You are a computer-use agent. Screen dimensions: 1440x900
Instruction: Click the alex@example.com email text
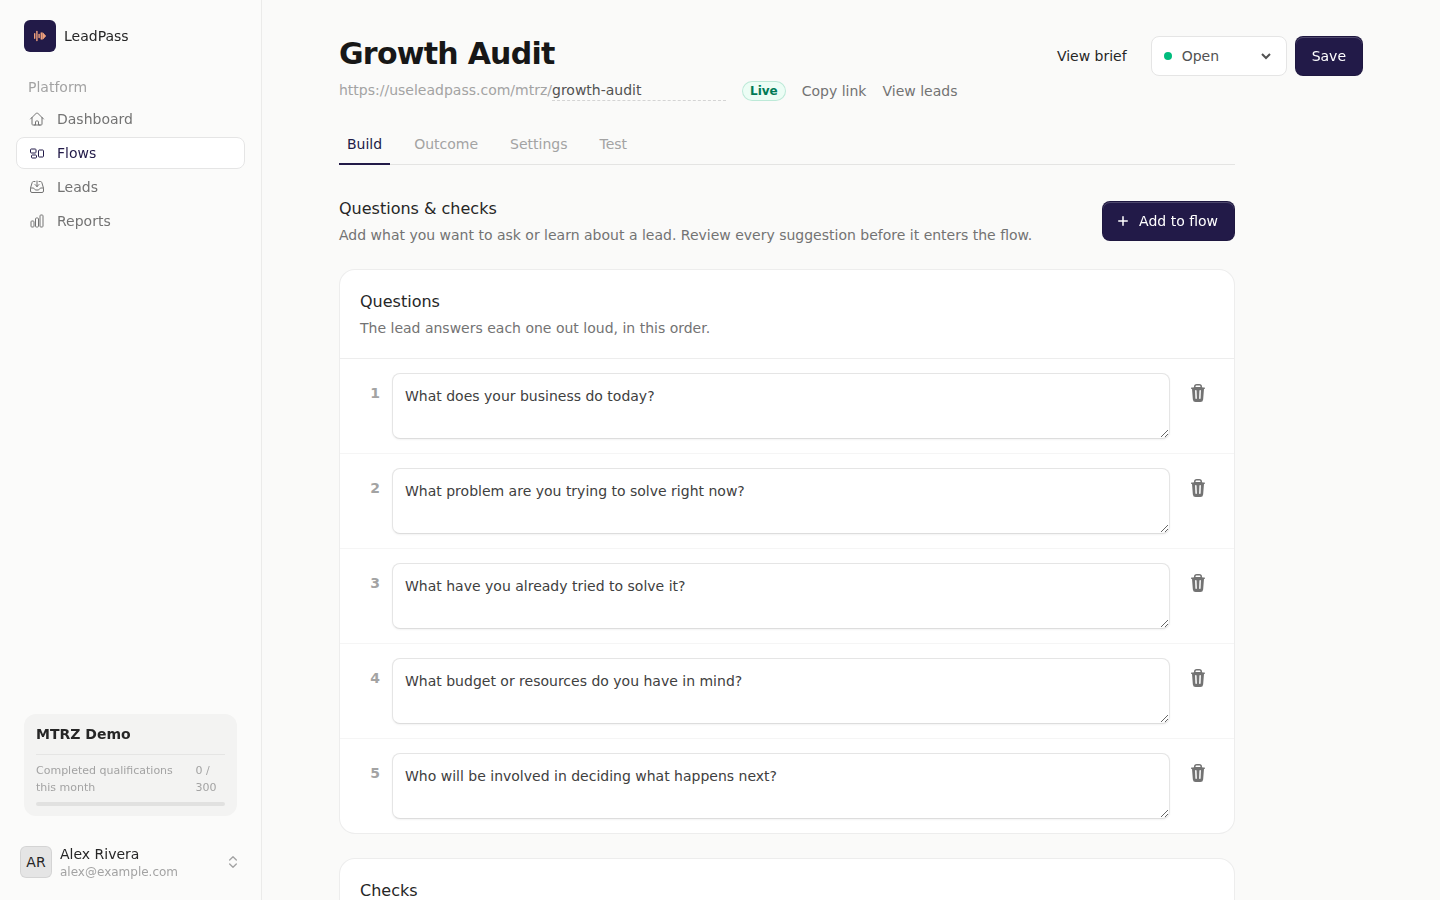pos(119,872)
